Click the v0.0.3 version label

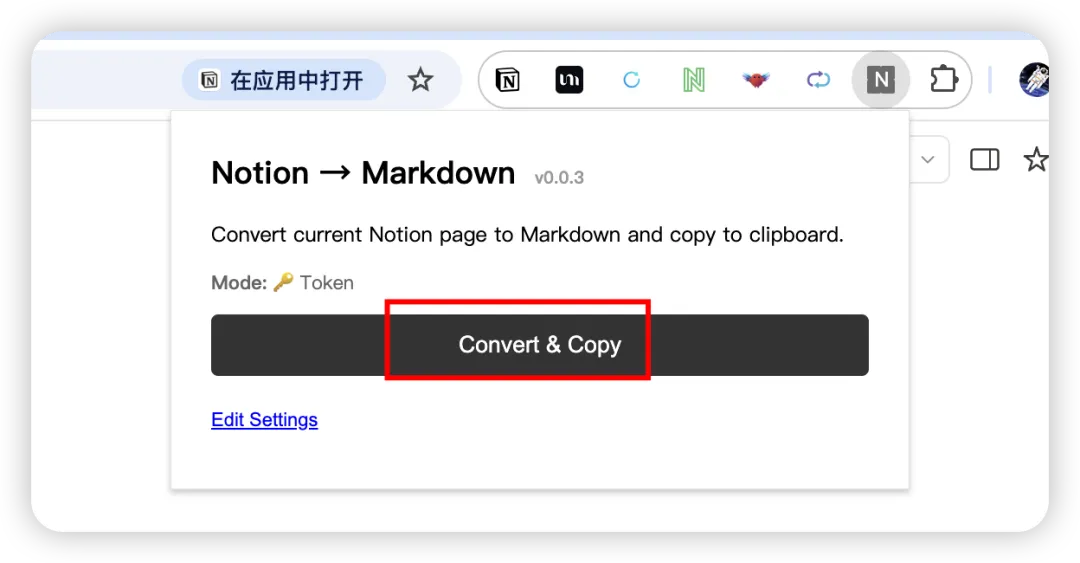(x=559, y=178)
